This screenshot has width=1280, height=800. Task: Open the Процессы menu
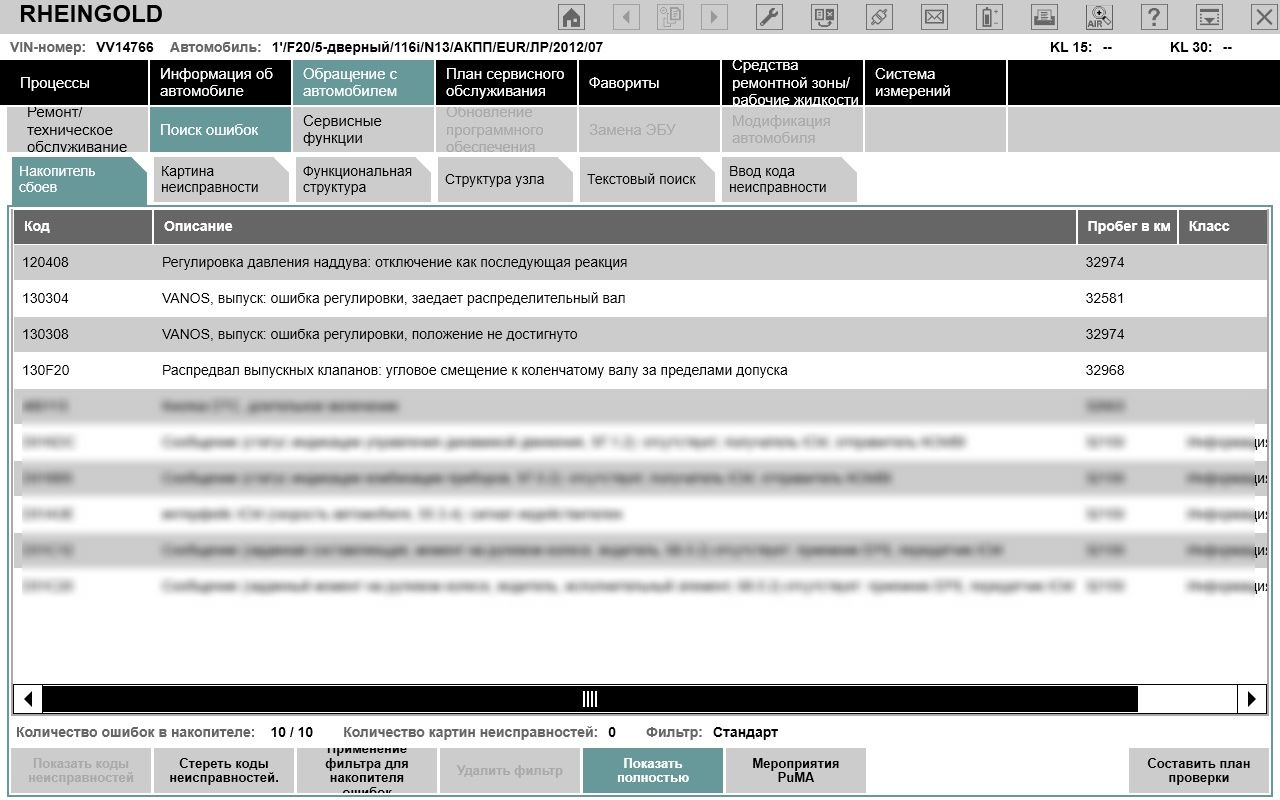[x=76, y=82]
